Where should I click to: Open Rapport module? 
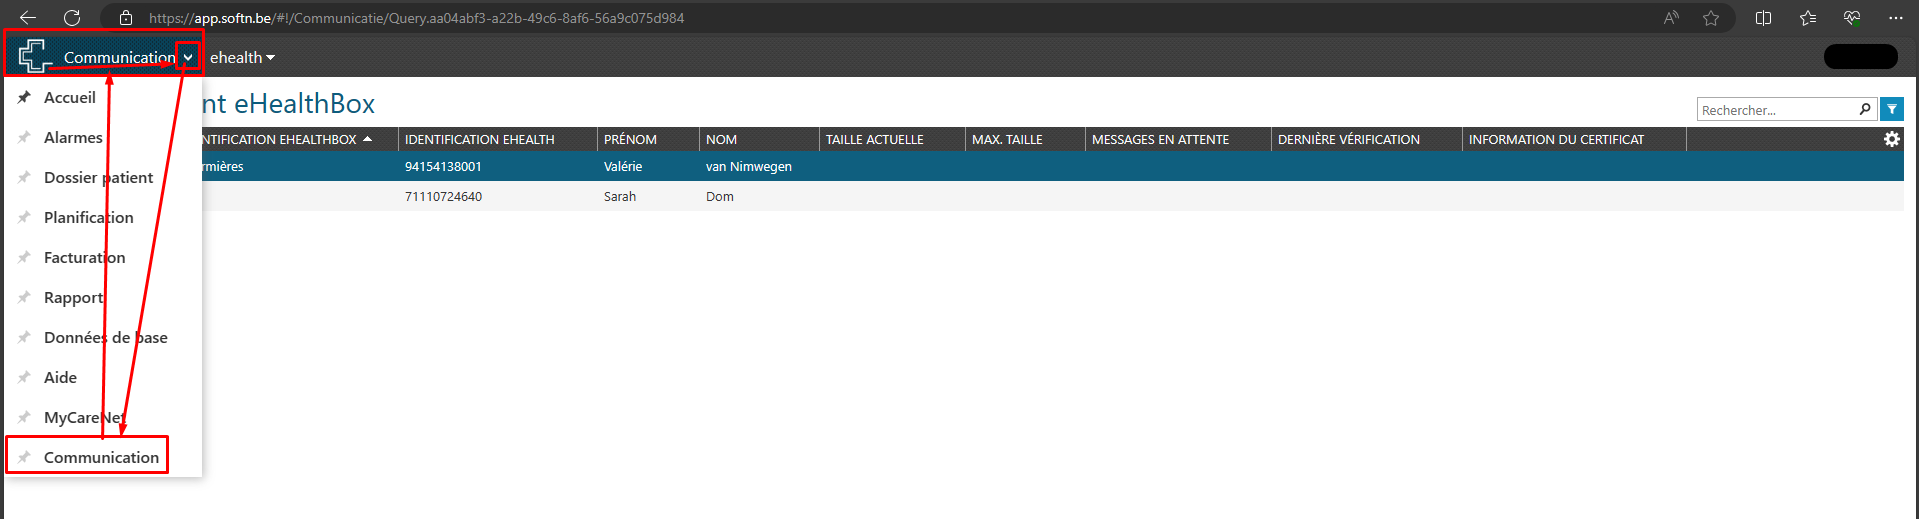73,297
